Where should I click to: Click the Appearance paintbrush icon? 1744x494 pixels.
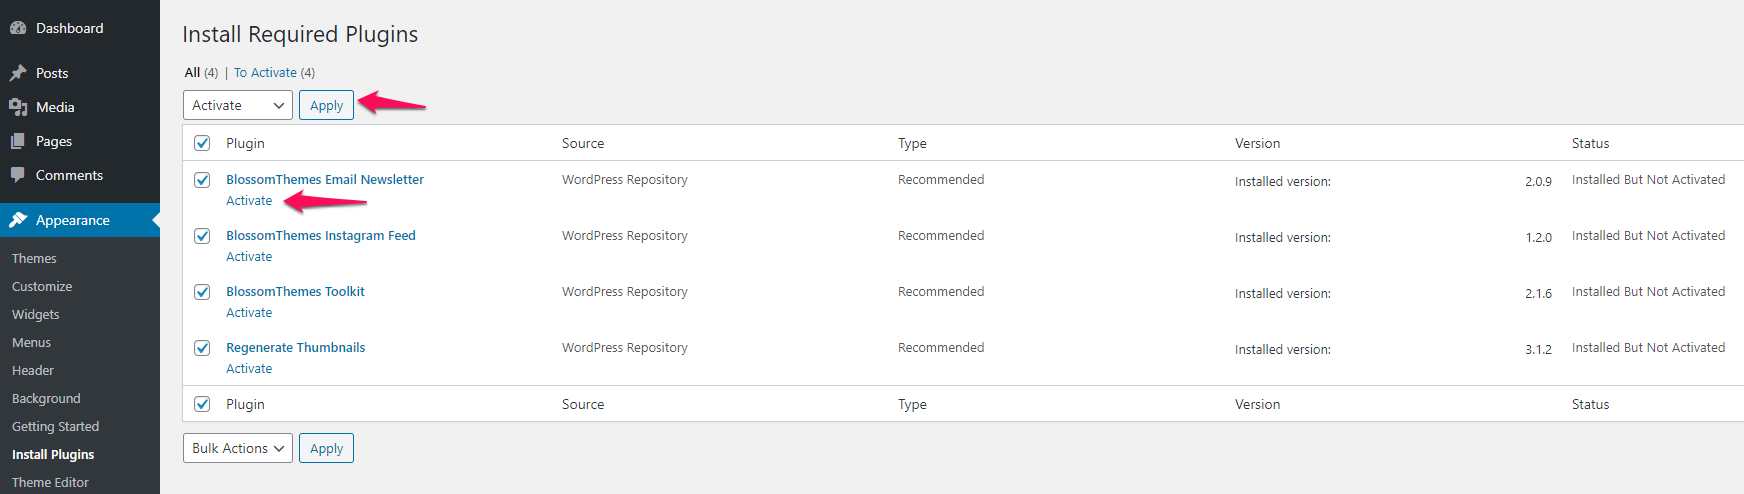(18, 220)
